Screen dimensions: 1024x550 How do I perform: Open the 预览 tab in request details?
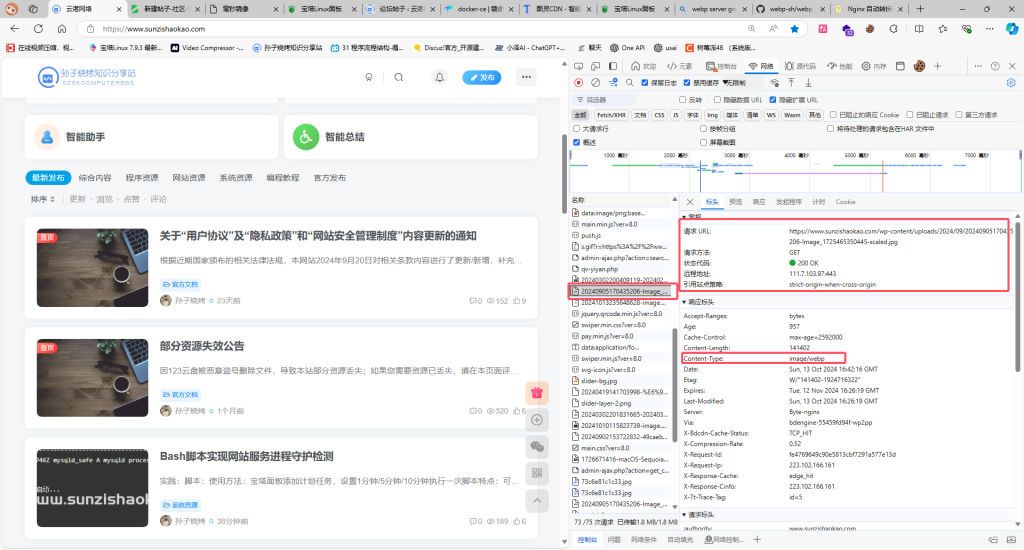point(735,202)
